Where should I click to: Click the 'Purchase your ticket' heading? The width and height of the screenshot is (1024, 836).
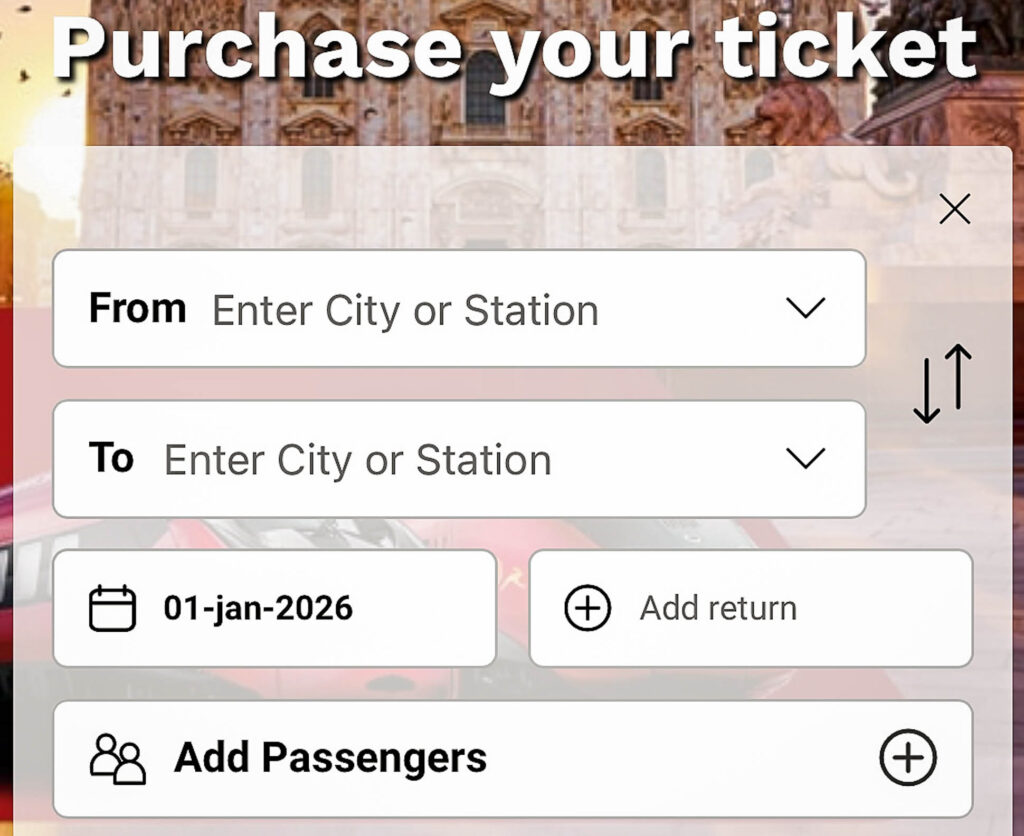514,47
